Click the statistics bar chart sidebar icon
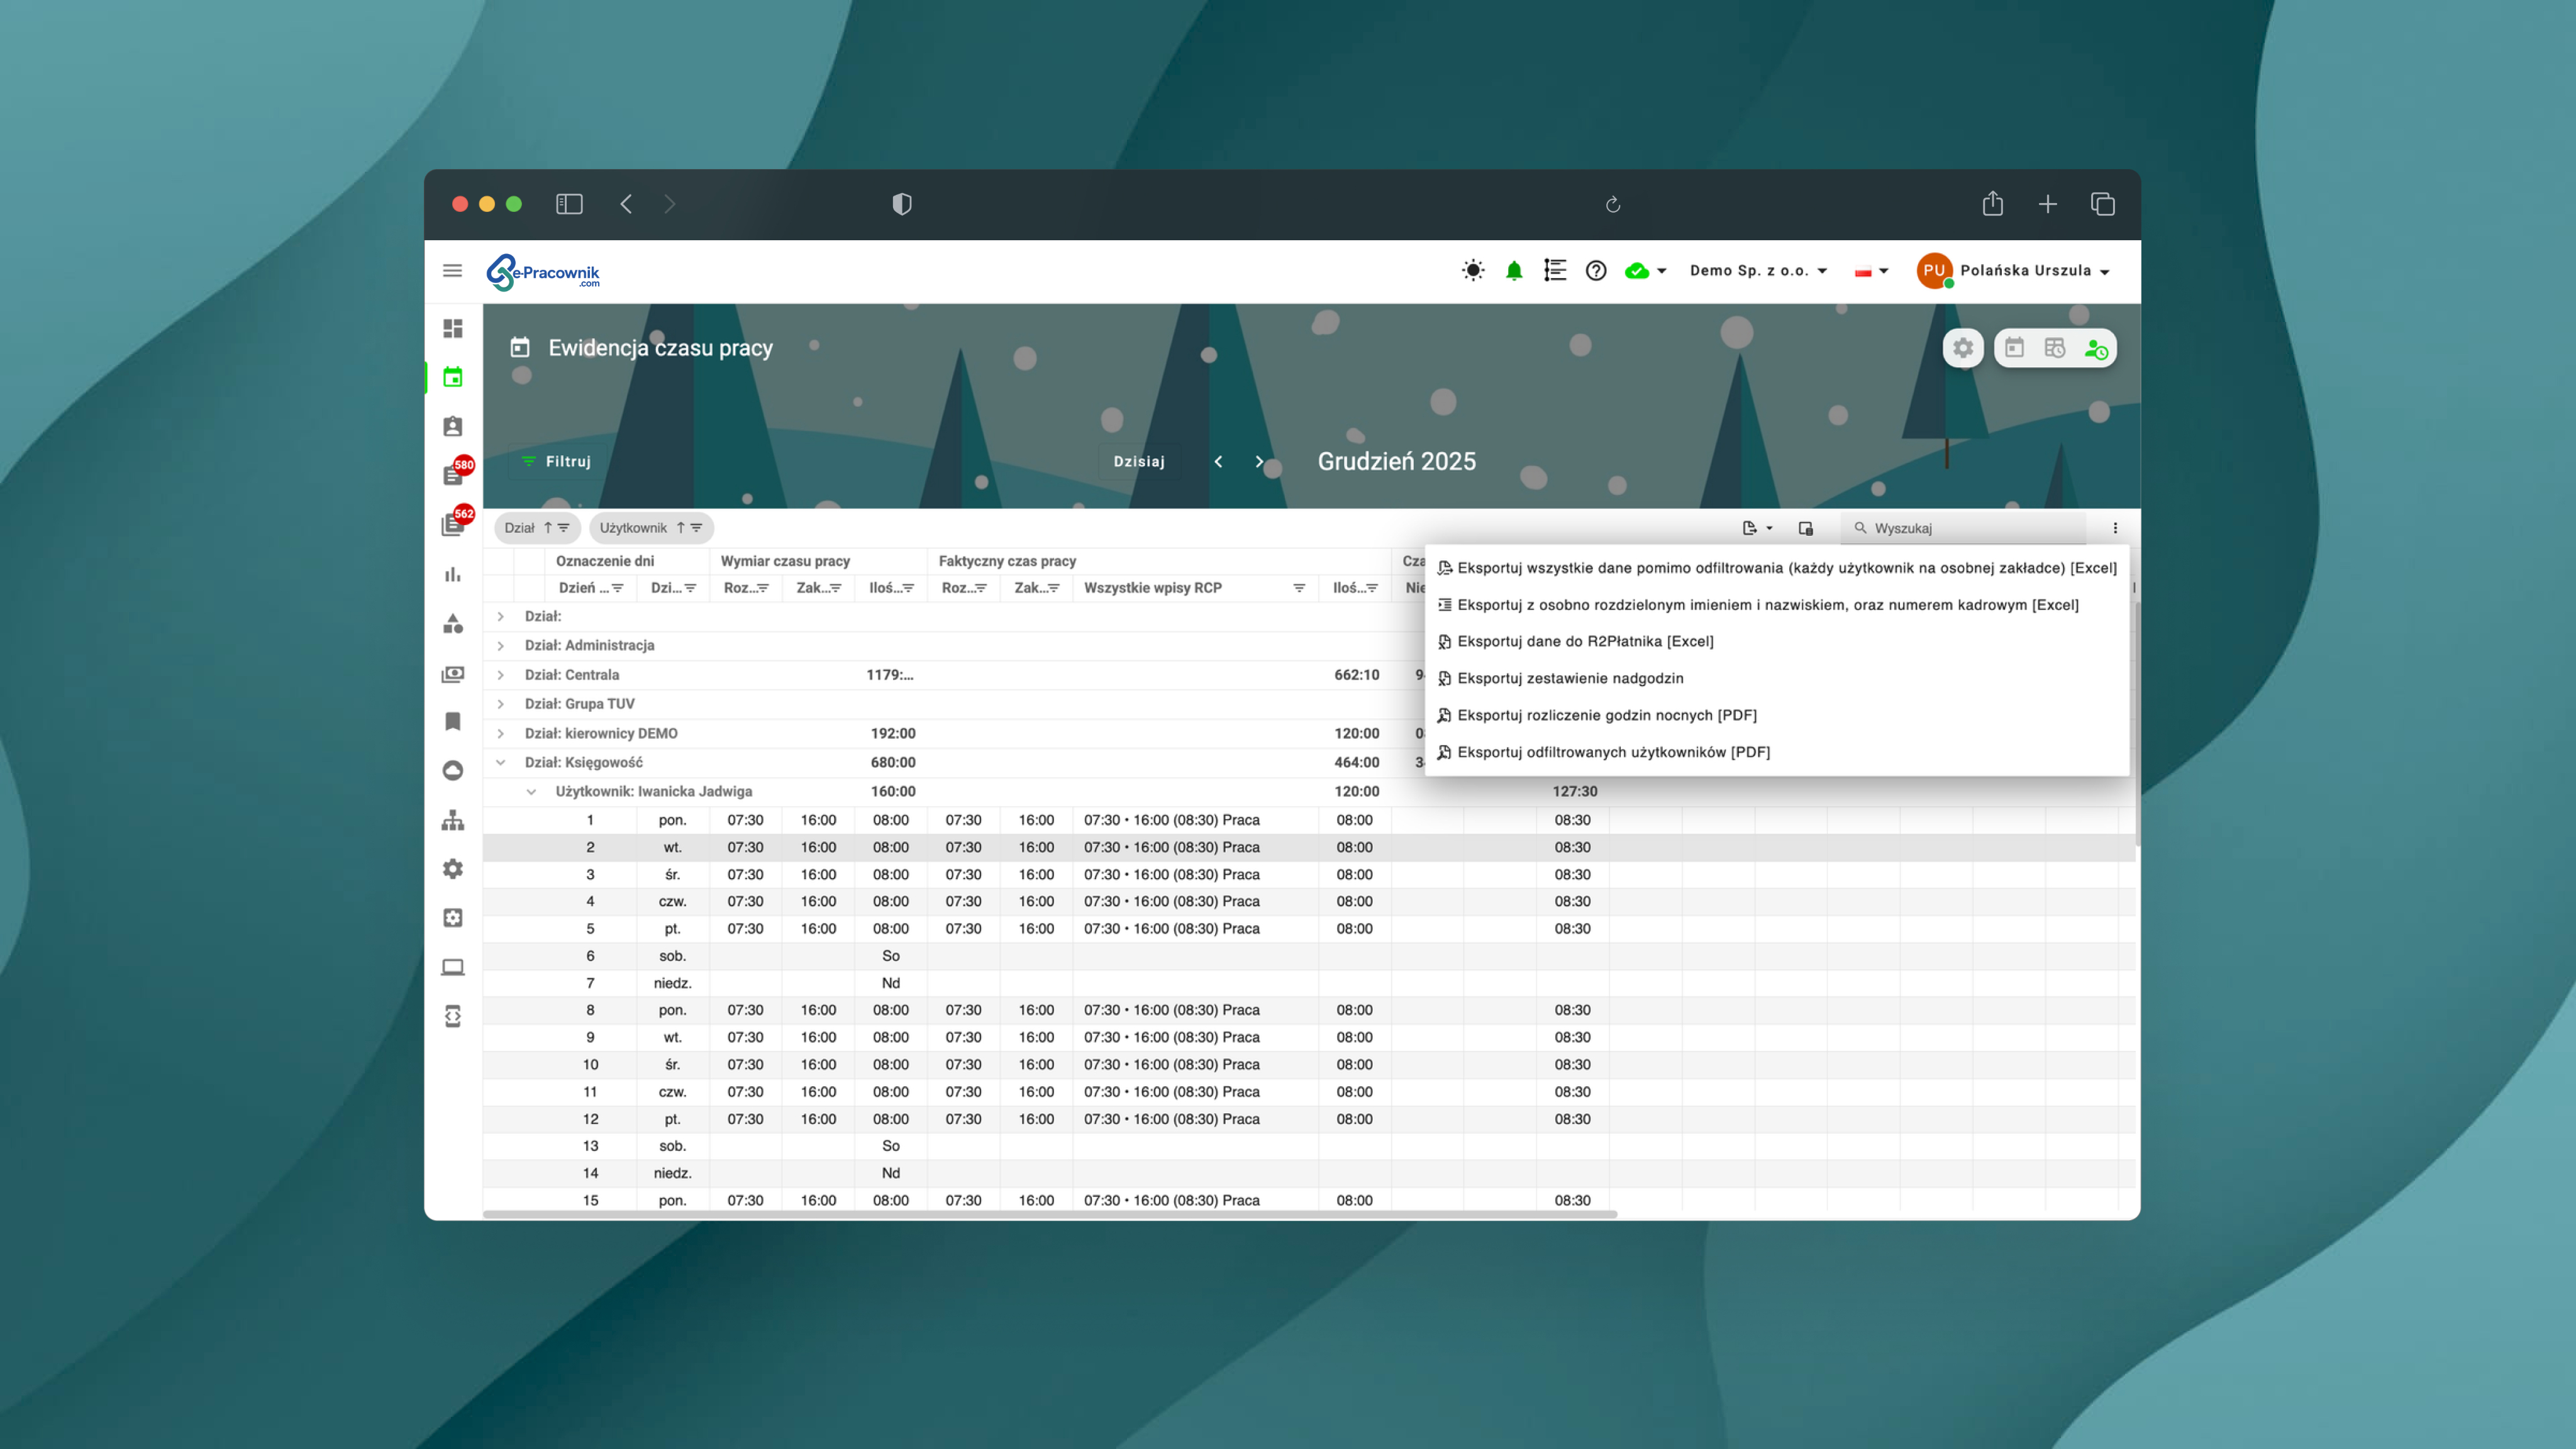 tap(453, 575)
